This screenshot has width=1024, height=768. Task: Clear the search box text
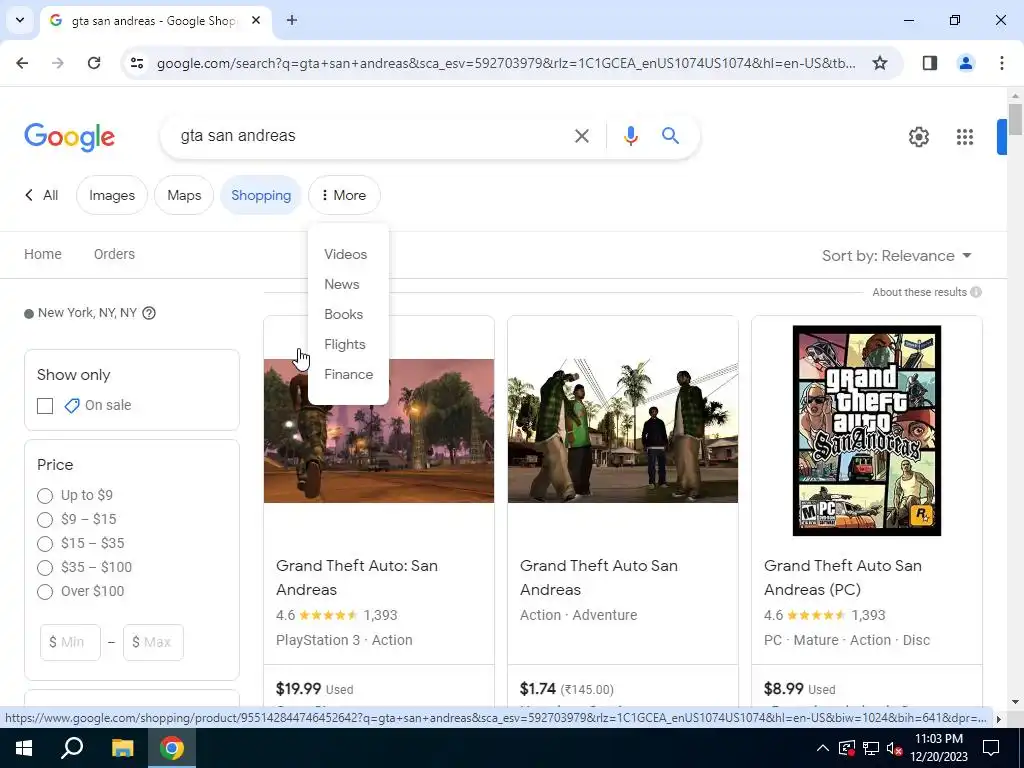pos(581,136)
